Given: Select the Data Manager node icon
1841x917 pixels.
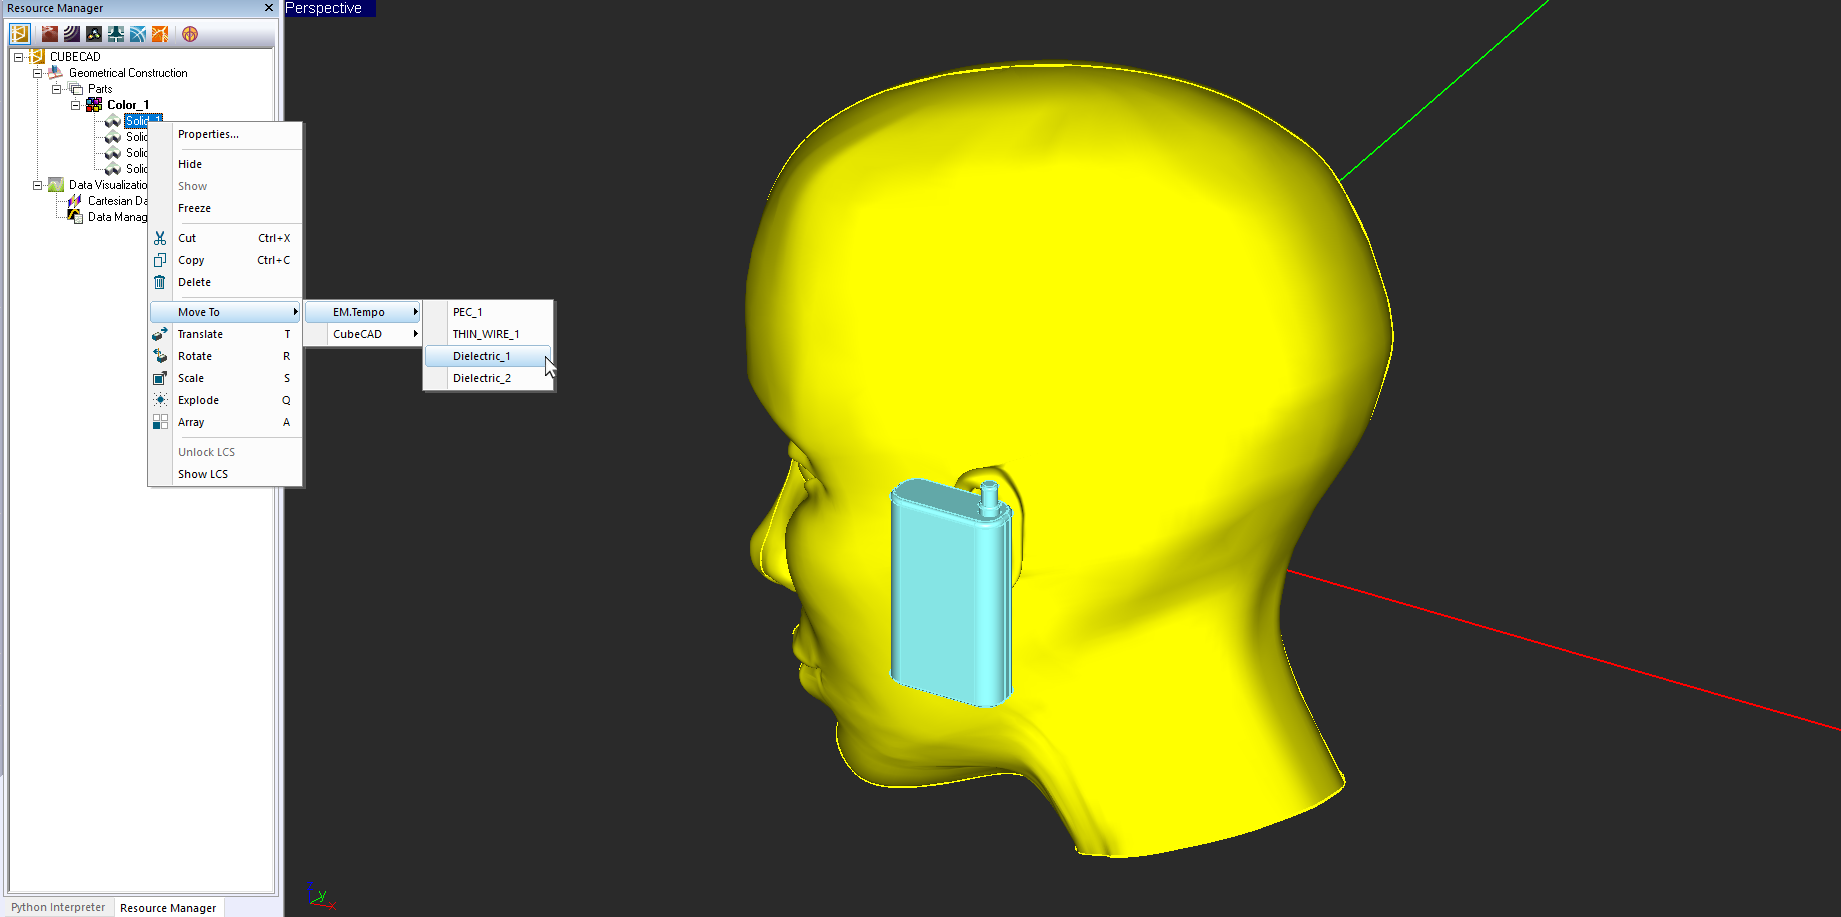Looking at the screenshot, I should tap(75, 217).
